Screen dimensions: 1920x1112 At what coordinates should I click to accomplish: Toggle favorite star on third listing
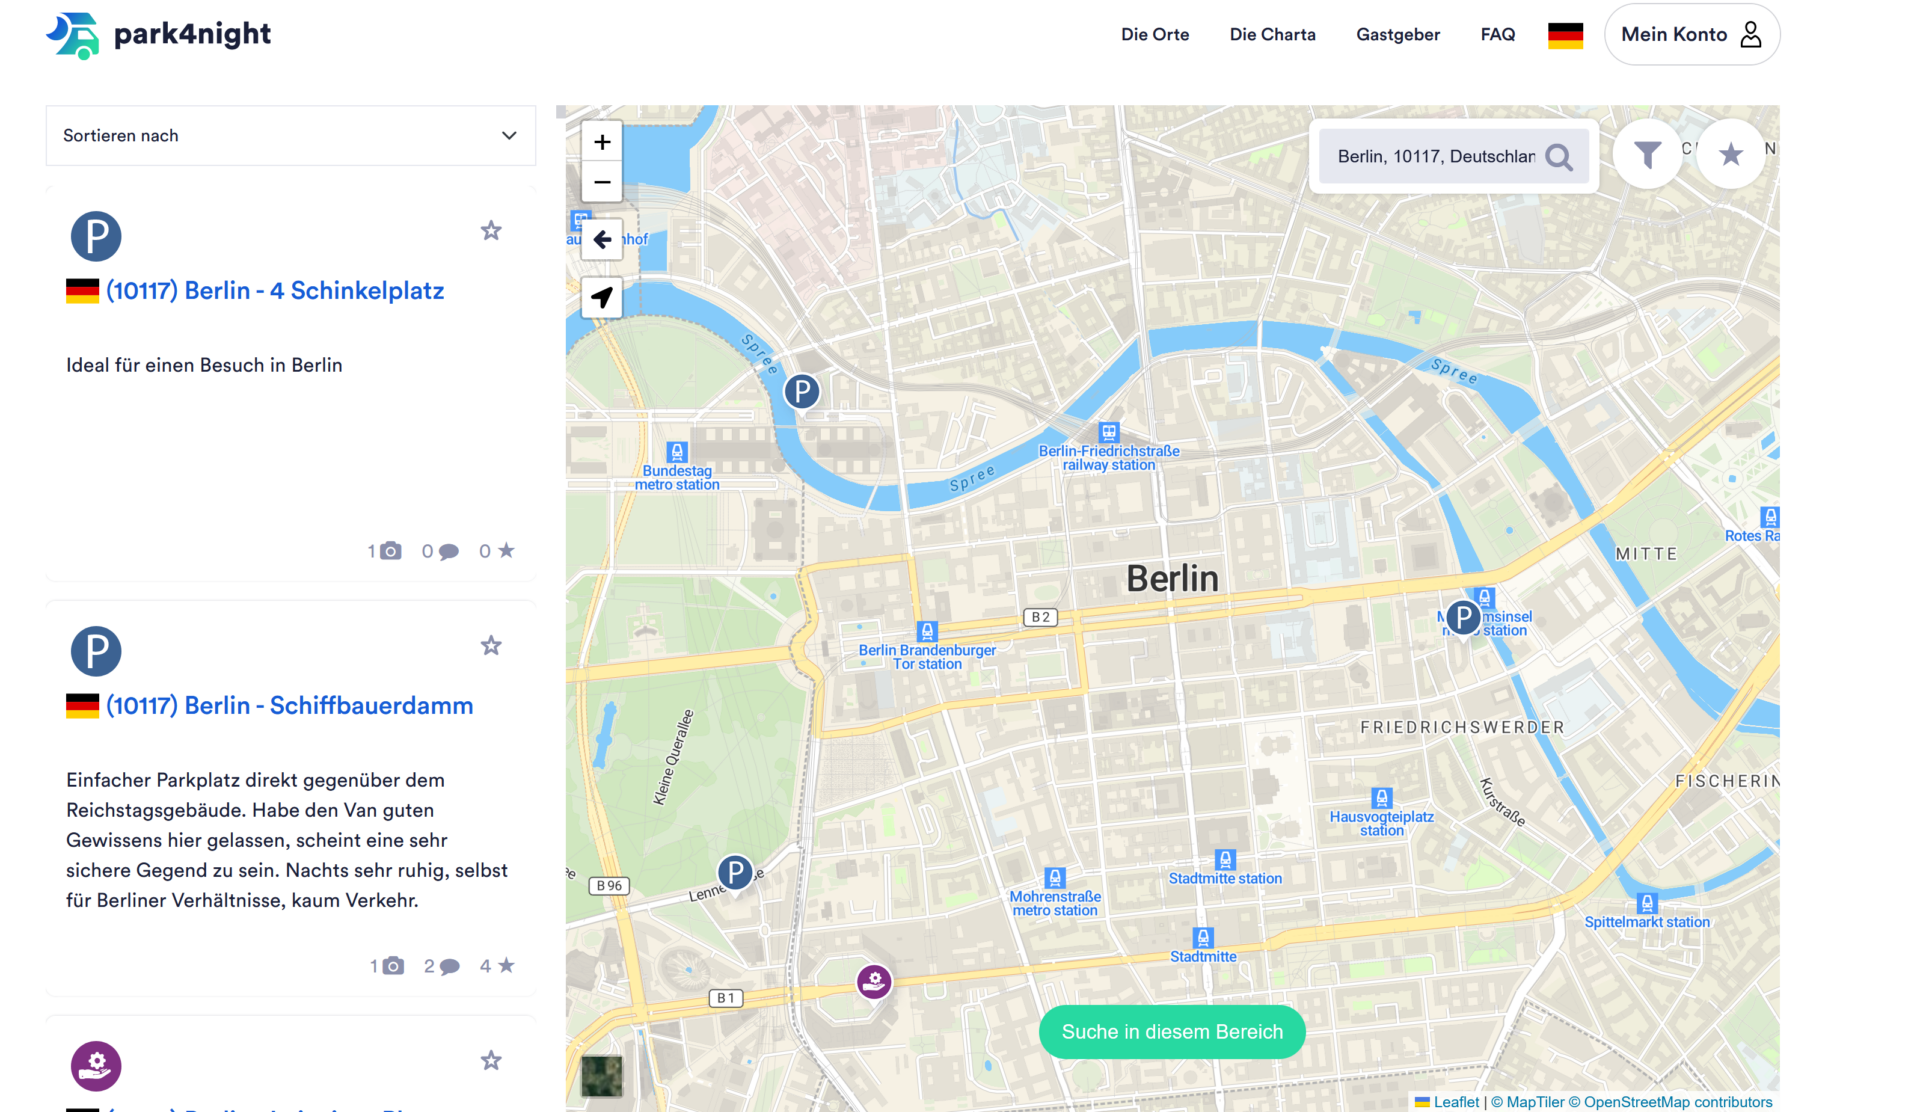(491, 1061)
